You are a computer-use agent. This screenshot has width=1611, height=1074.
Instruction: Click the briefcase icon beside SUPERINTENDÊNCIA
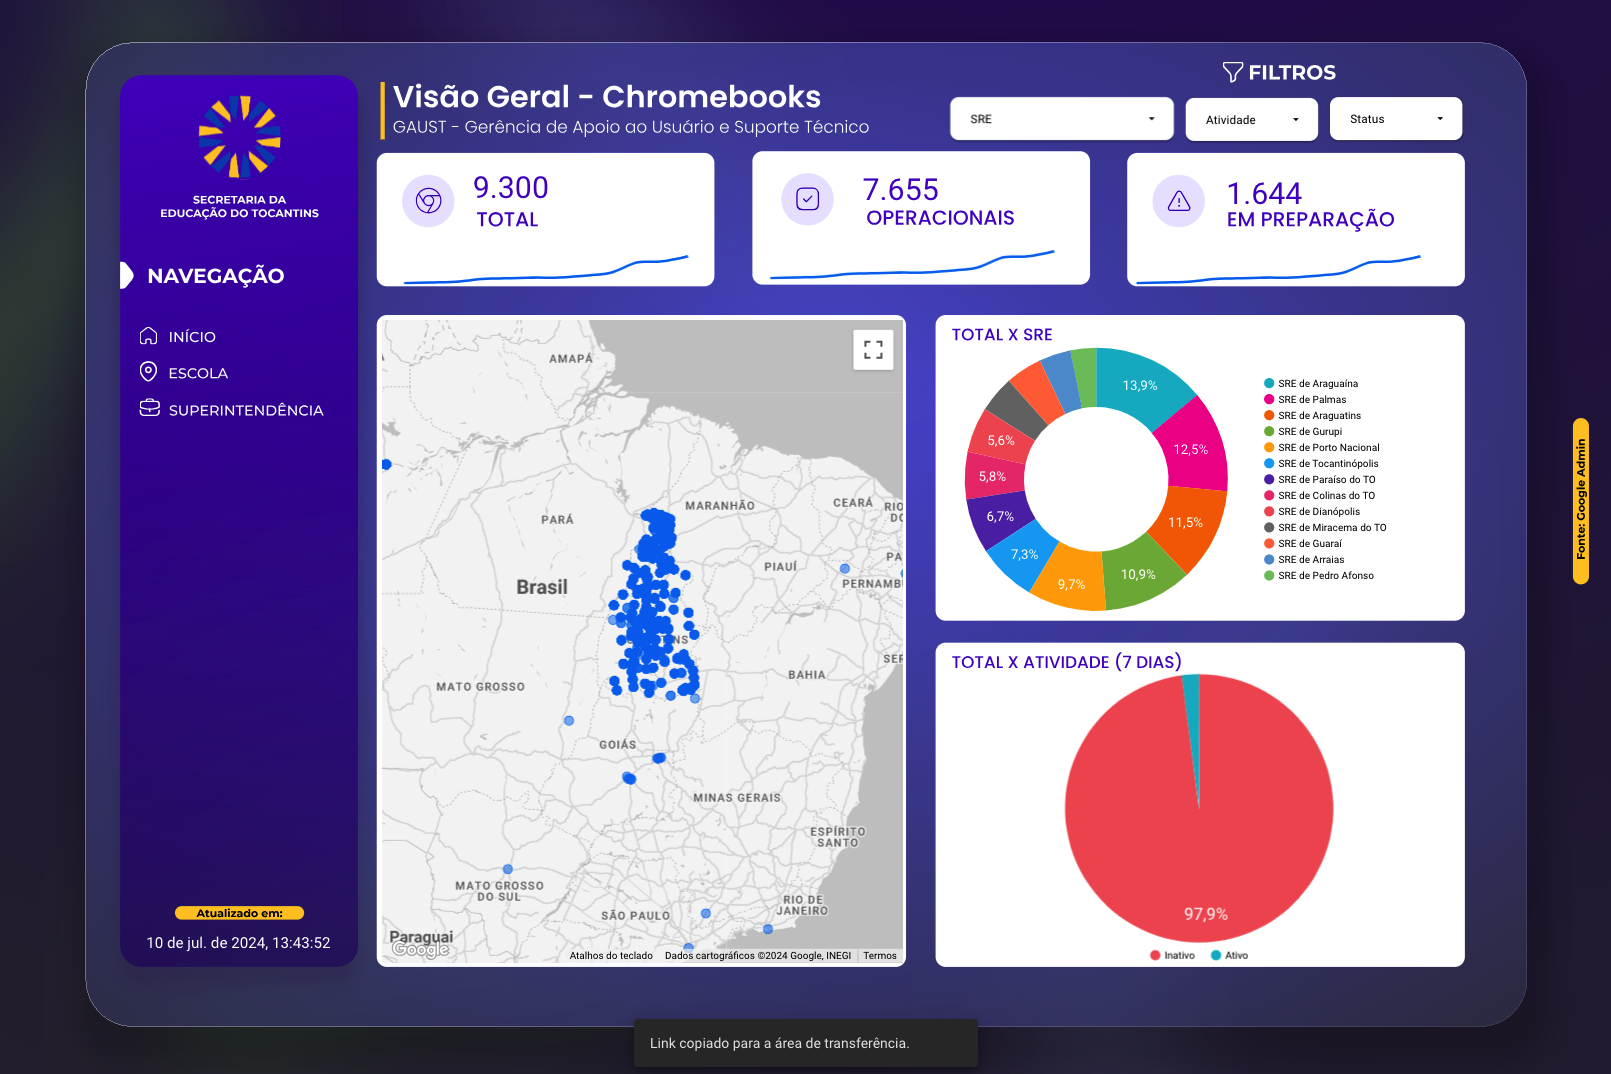(x=149, y=409)
